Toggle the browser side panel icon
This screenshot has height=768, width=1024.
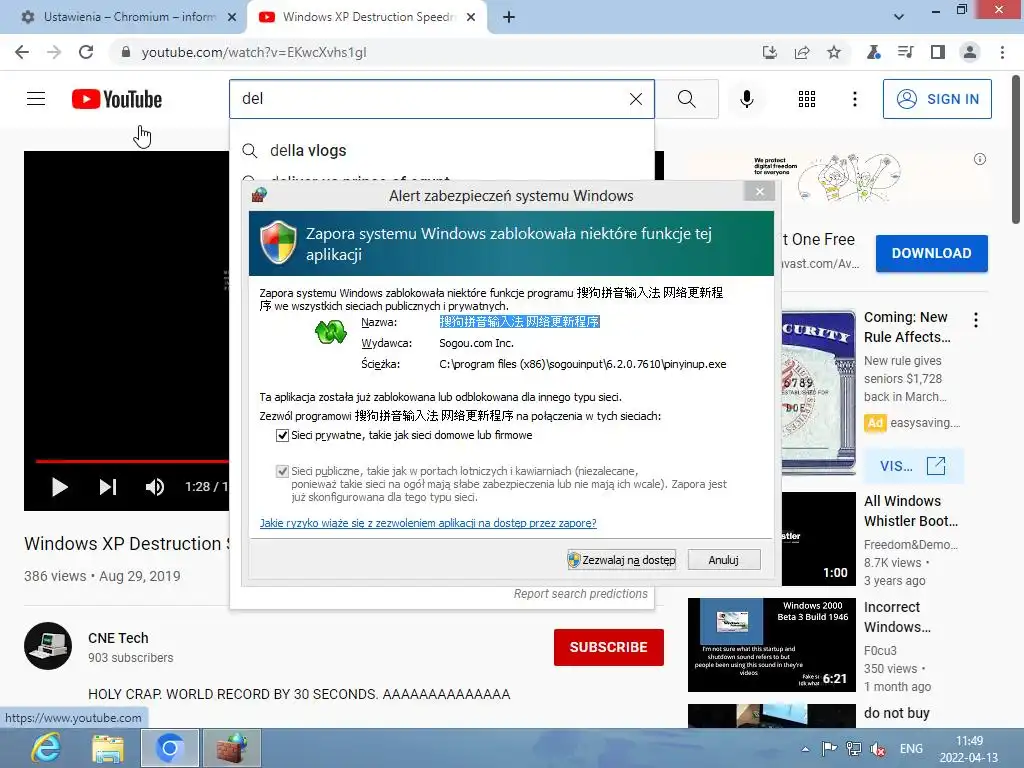click(938, 52)
